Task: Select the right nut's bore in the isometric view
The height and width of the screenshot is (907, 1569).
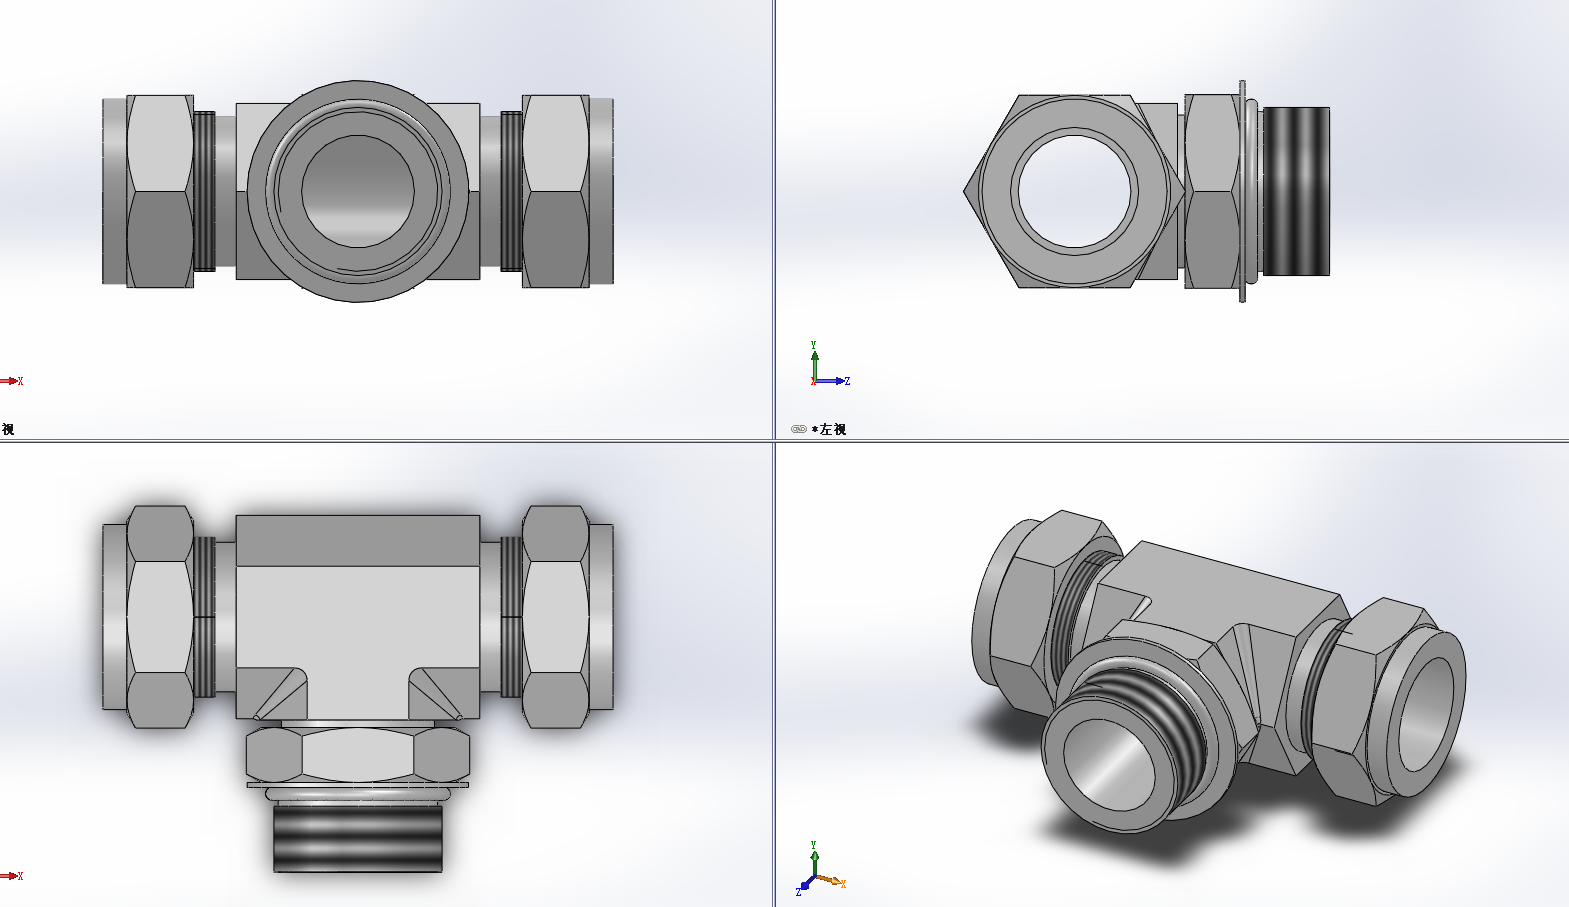Action: (1425, 714)
